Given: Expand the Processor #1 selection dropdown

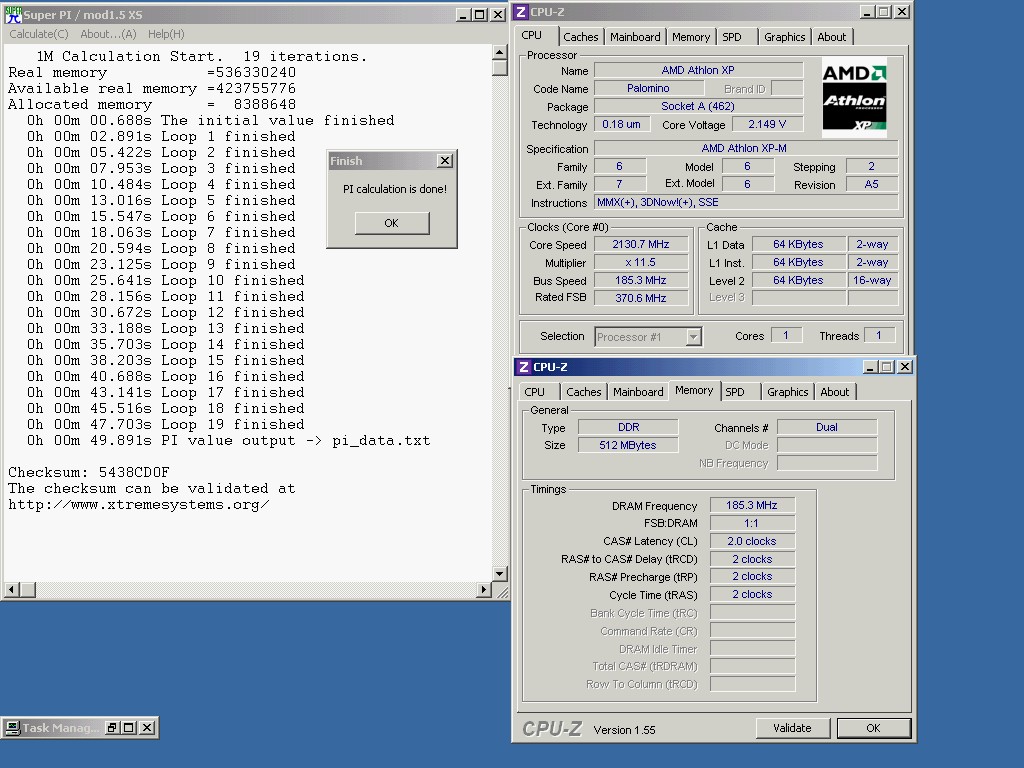Looking at the screenshot, I should pyautogui.click(x=694, y=337).
